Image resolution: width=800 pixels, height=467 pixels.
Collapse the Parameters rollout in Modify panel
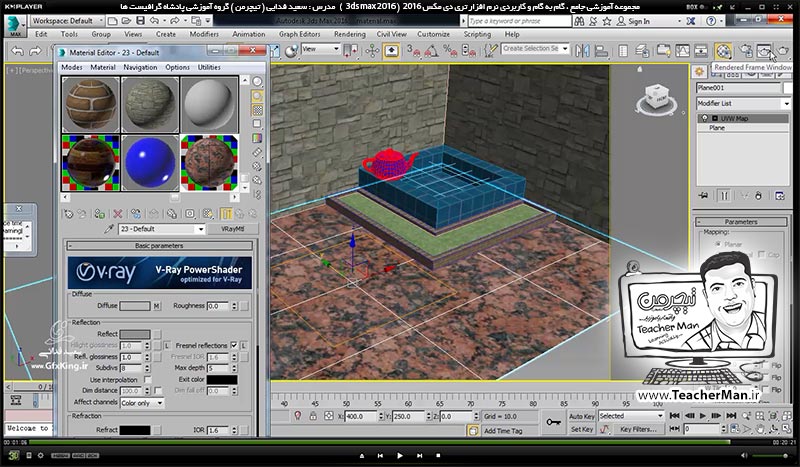[x=741, y=222]
